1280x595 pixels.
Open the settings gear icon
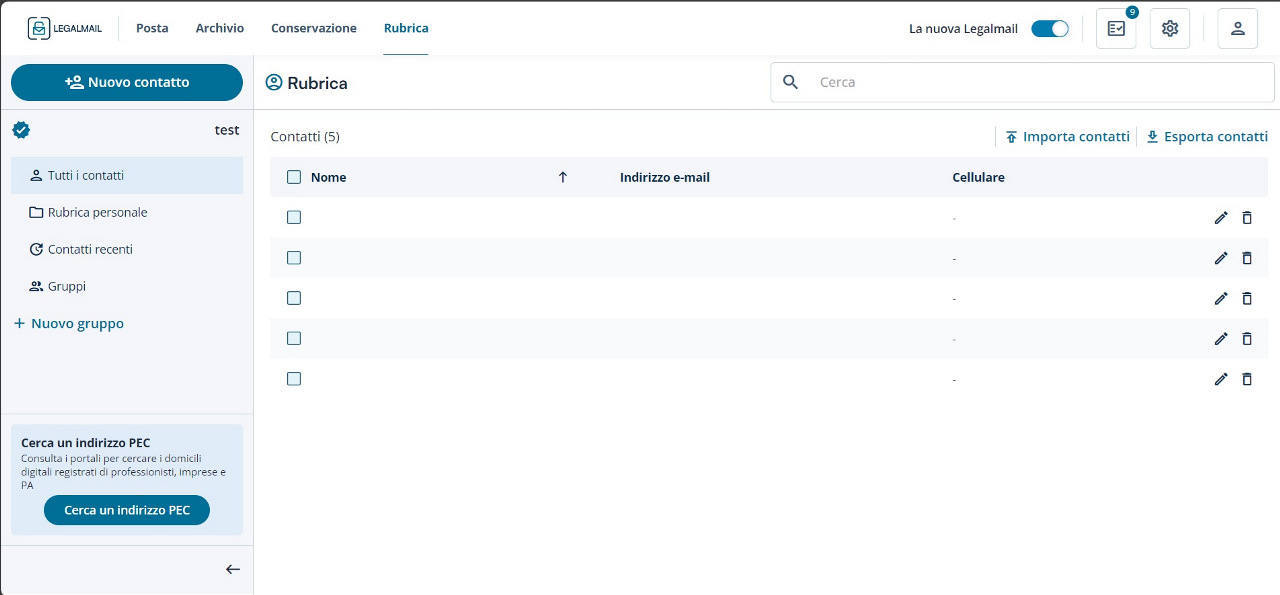pyautogui.click(x=1169, y=29)
